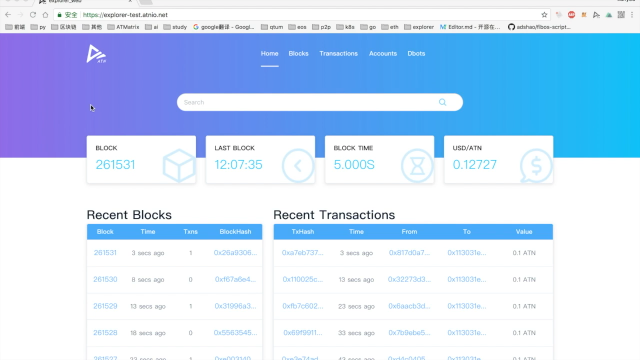Click the dollar icon on USD/ATN card

click(x=536, y=166)
